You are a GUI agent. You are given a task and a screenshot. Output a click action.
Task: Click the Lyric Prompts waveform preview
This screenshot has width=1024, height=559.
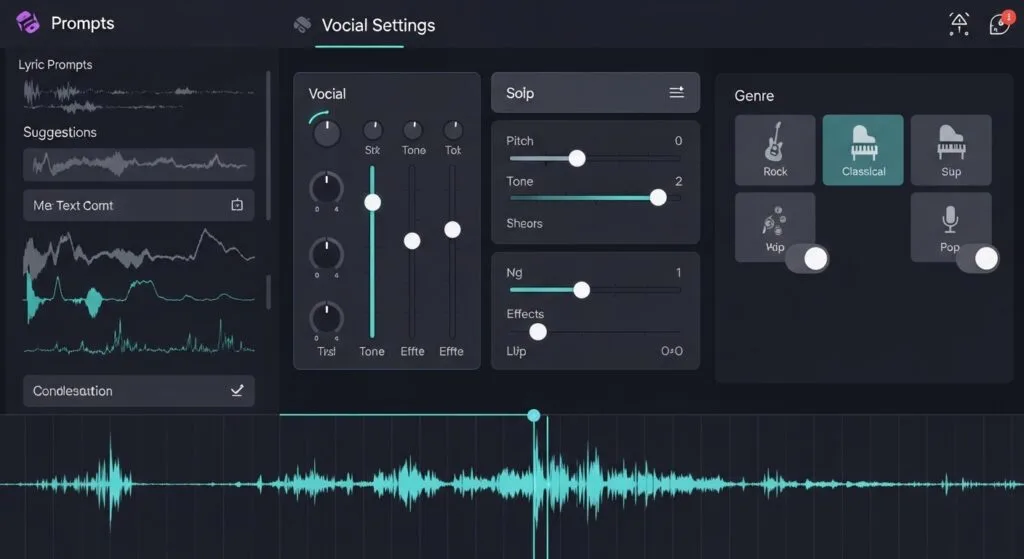coord(138,95)
